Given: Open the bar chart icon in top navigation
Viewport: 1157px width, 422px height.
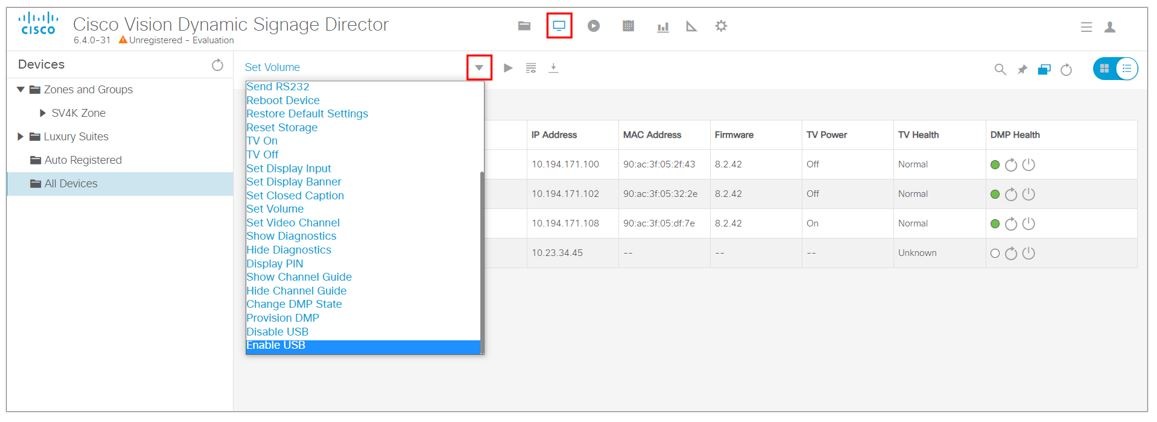Looking at the screenshot, I should coord(663,27).
